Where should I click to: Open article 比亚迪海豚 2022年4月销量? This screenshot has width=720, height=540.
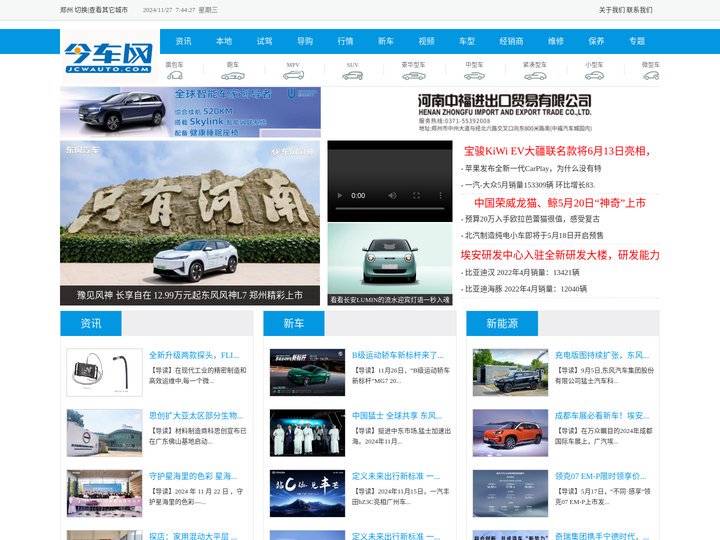click(x=526, y=289)
